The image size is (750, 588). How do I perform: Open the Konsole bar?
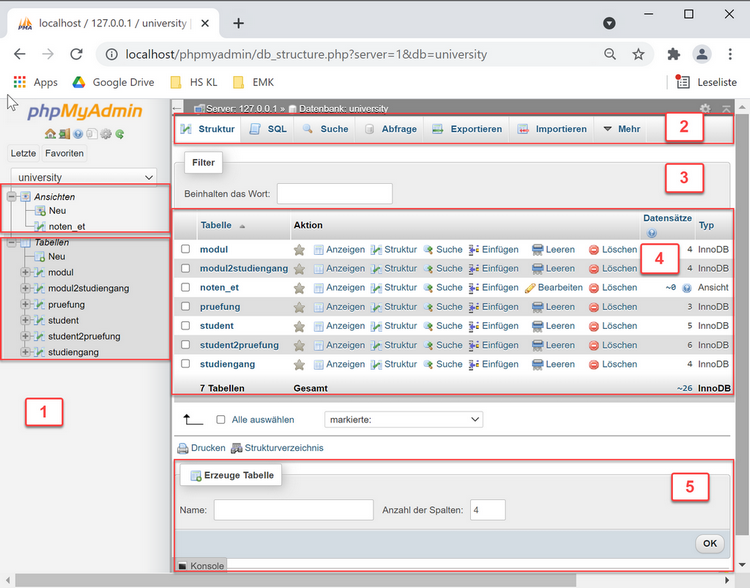click(201, 566)
